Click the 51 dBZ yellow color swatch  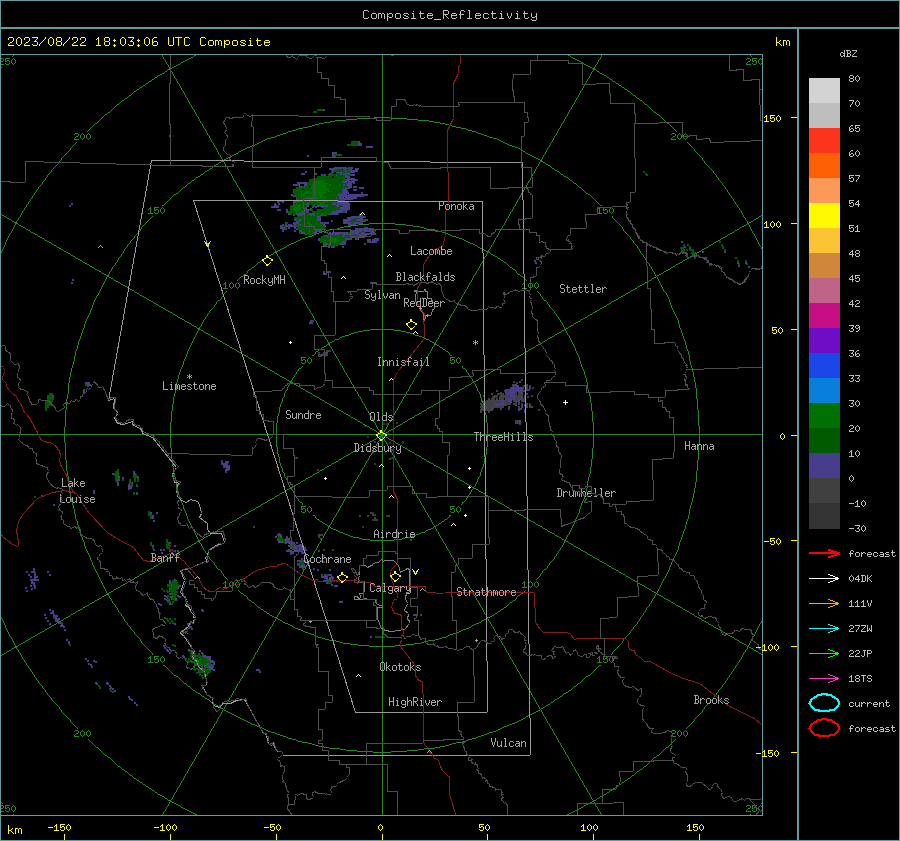coord(824,216)
